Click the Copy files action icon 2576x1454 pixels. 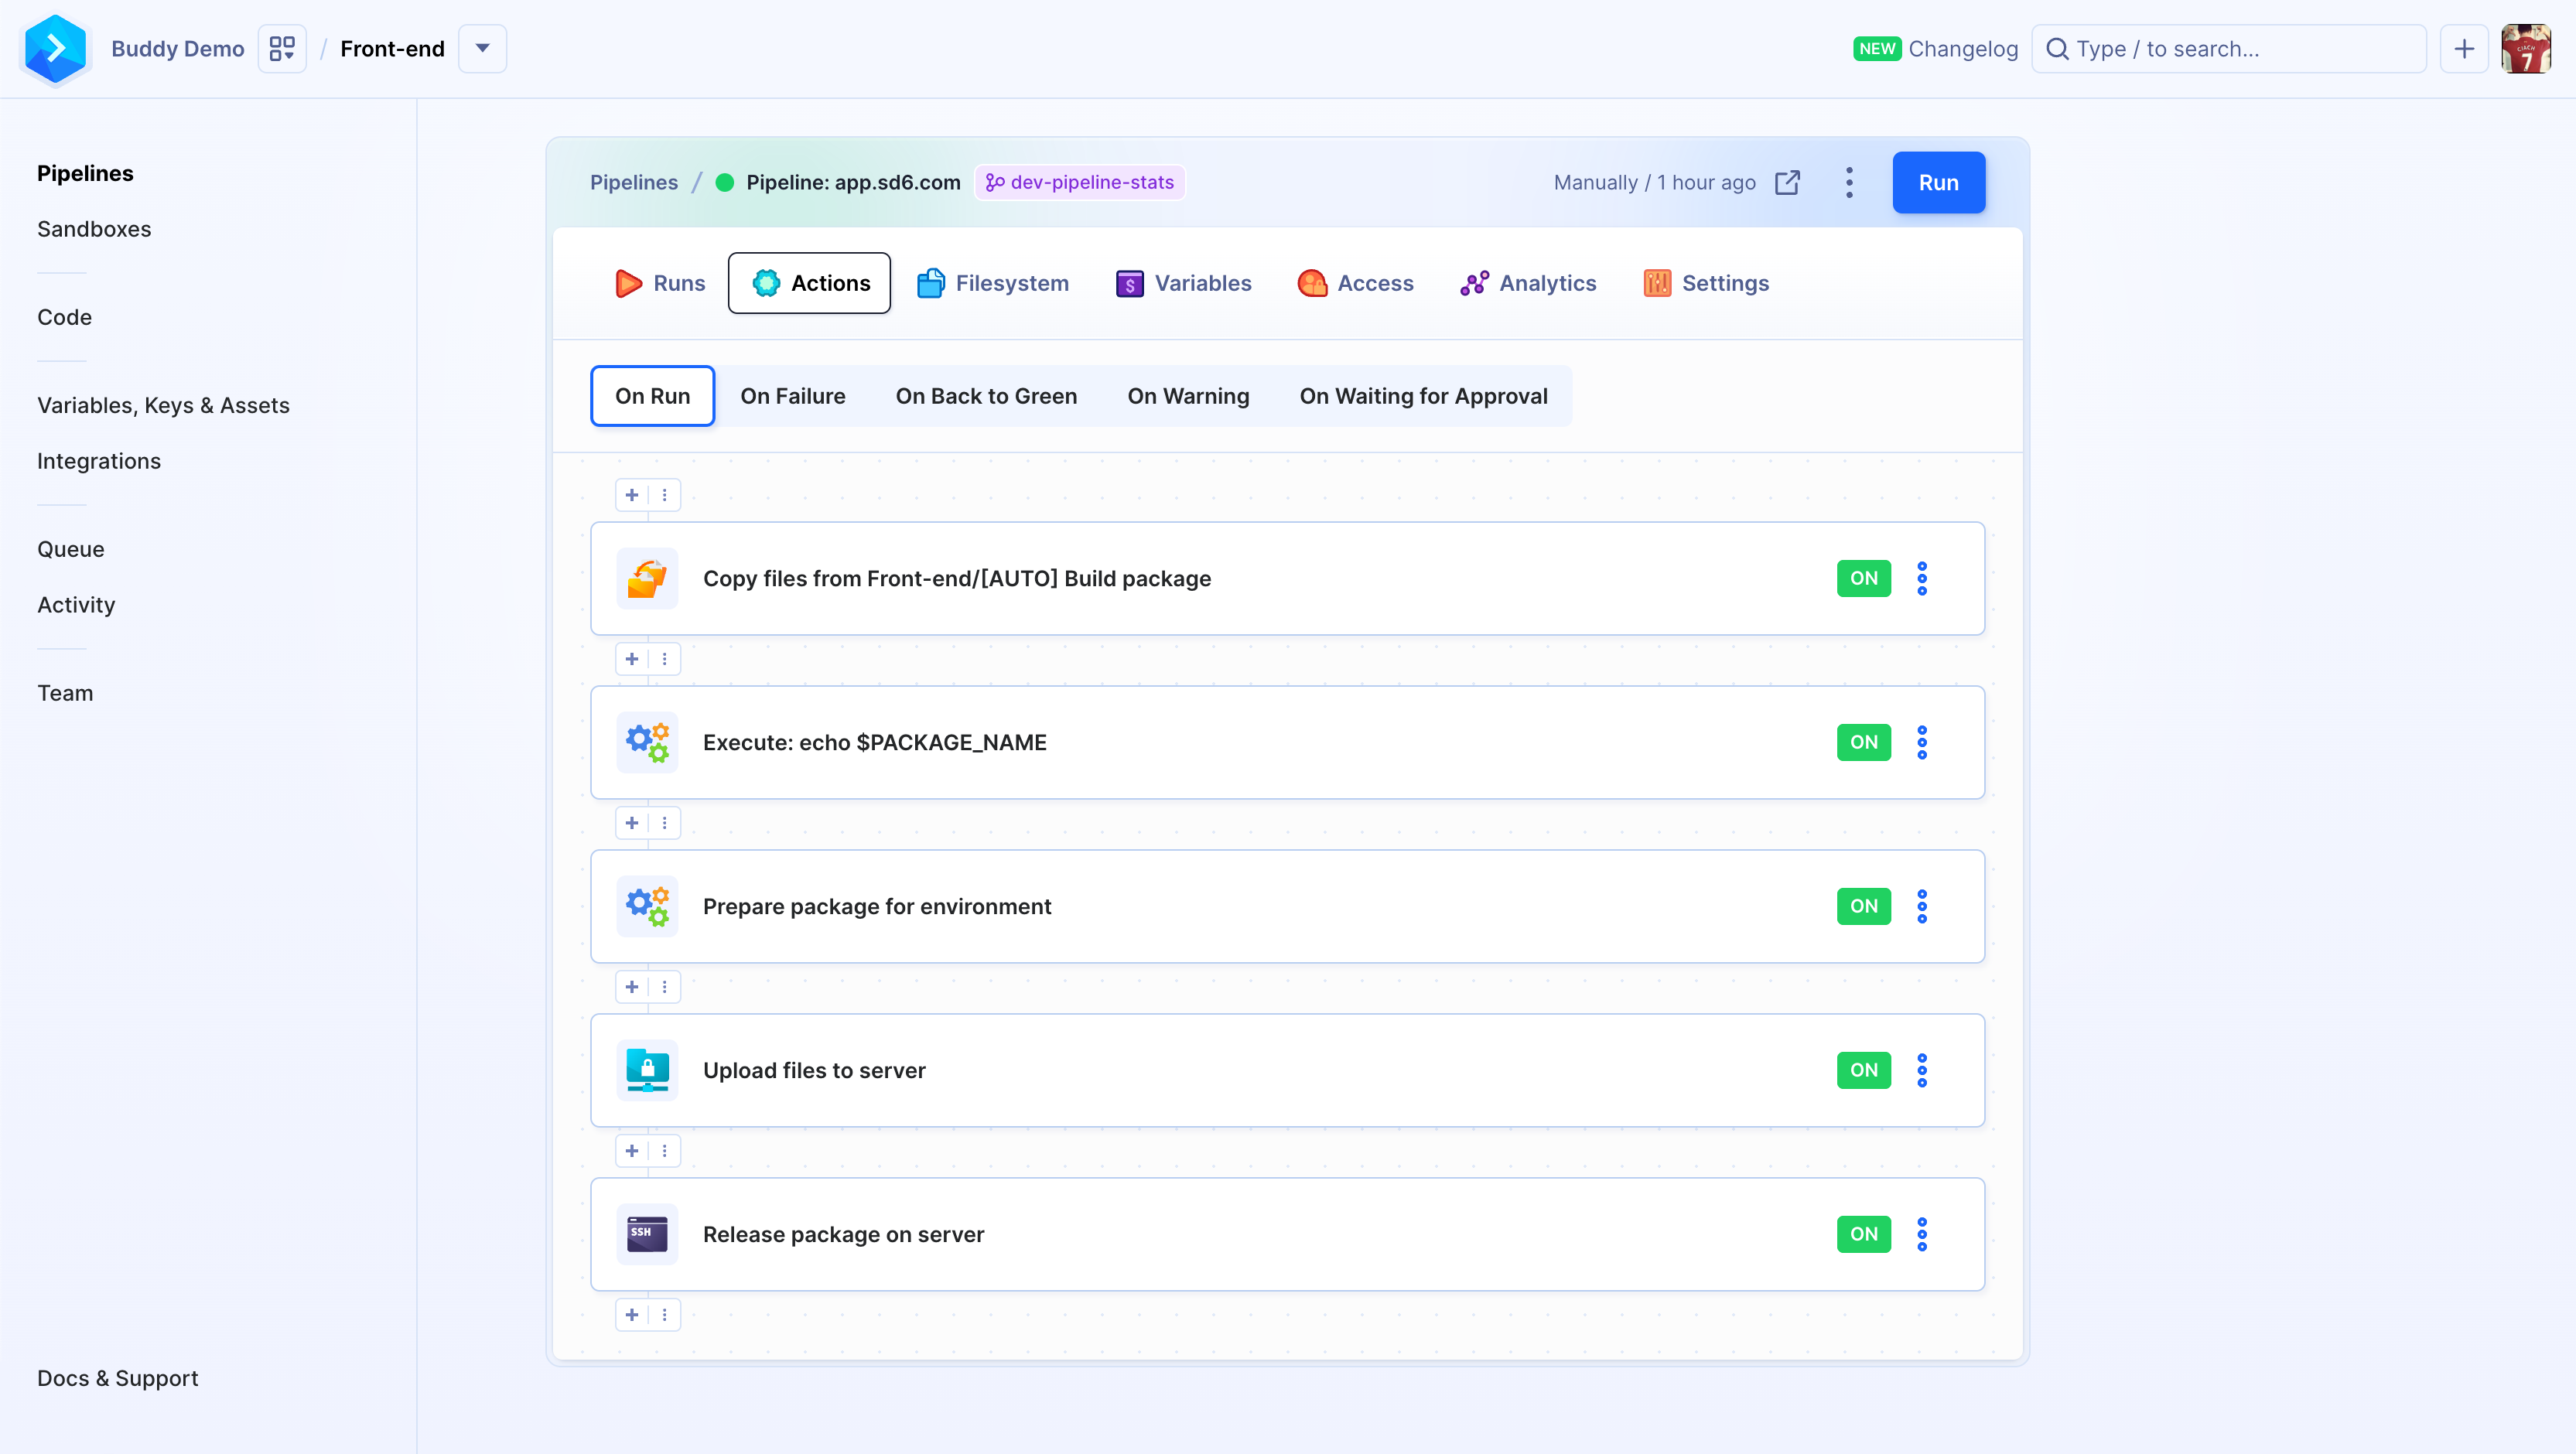point(647,579)
